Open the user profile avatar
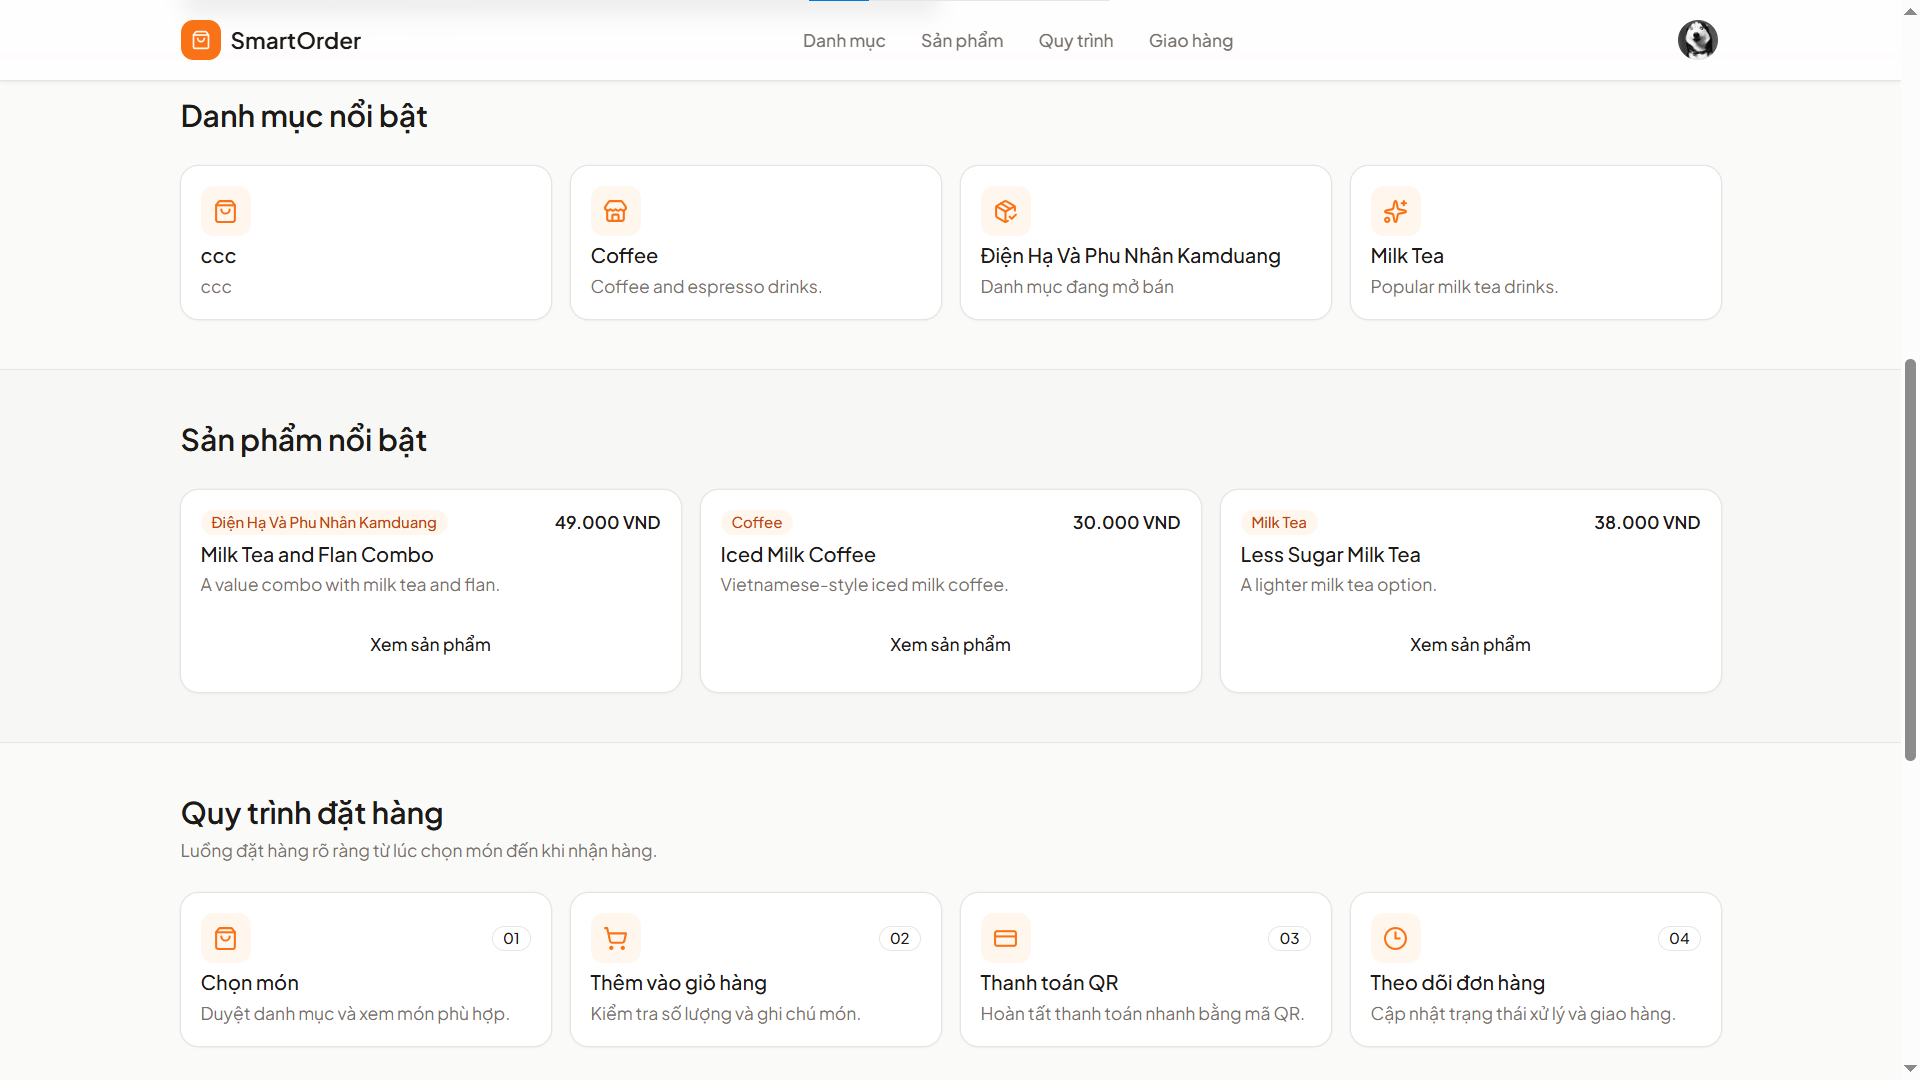The image size is (1920, 1080). (1697, 40)
